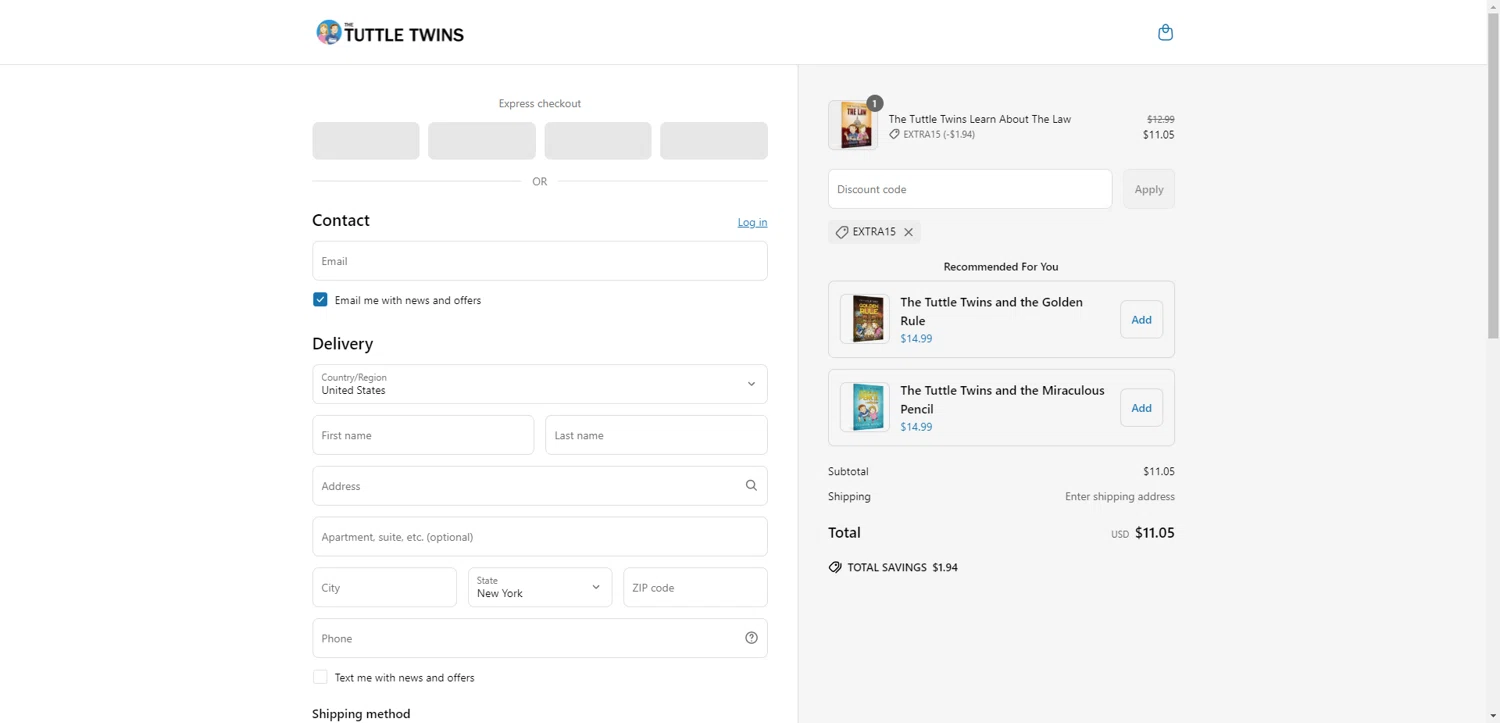Click the Apply discount button

pos(1149,189)
